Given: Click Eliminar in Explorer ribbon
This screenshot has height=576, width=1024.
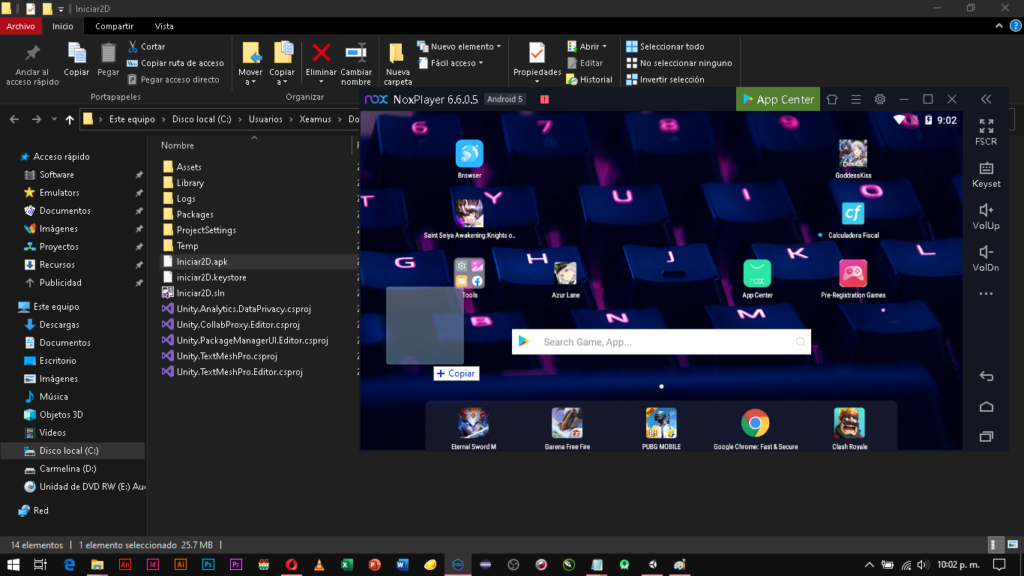Looking at the screenshot, I should 321,63.
